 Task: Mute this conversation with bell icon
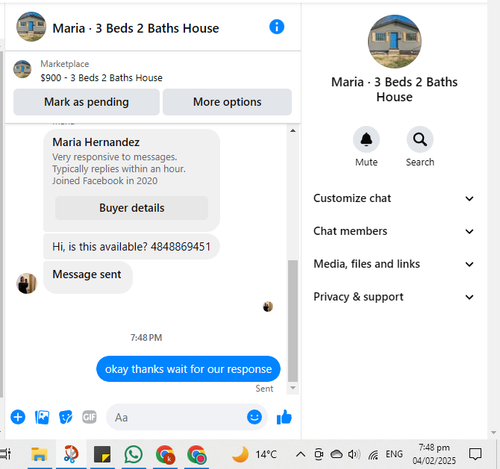coord(366,139)
